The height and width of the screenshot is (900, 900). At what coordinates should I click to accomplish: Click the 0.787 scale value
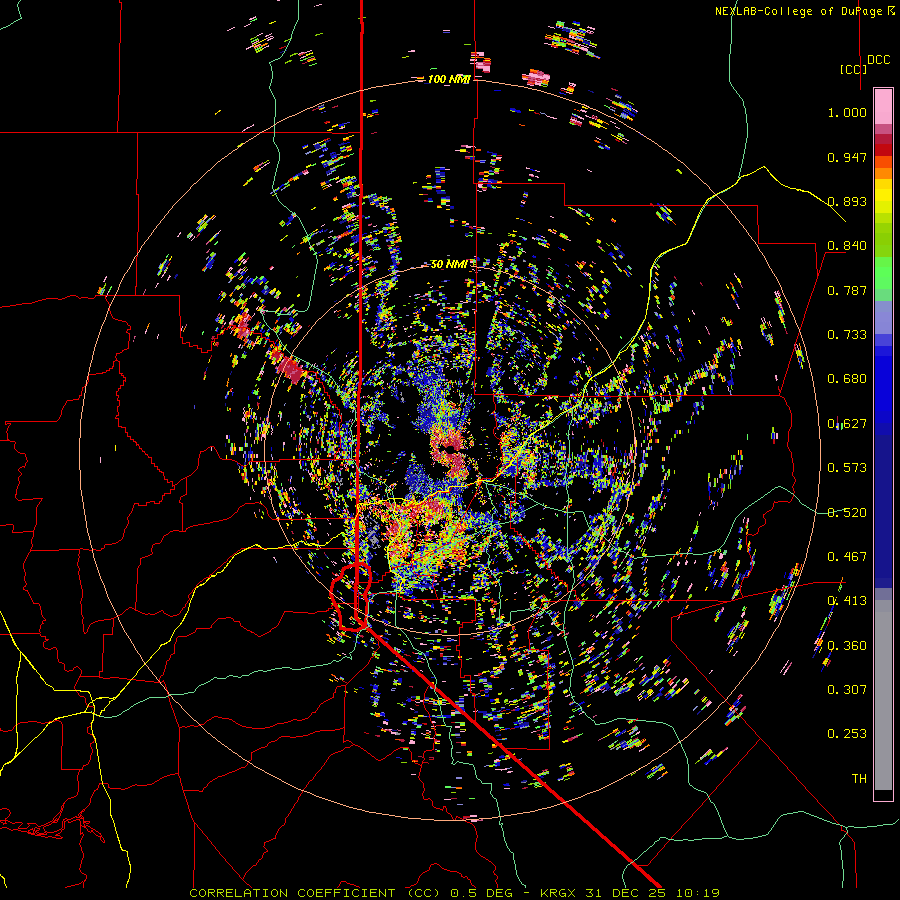pyautogui.click(x=847, y=290)
